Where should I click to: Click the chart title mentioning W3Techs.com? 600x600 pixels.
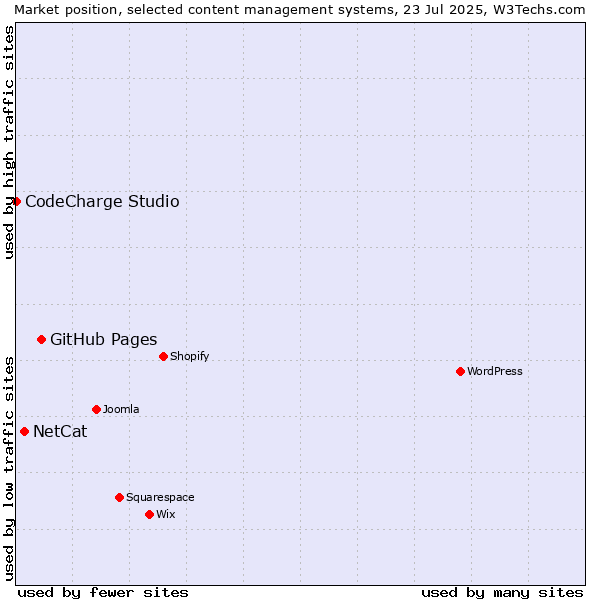[300, 10]
